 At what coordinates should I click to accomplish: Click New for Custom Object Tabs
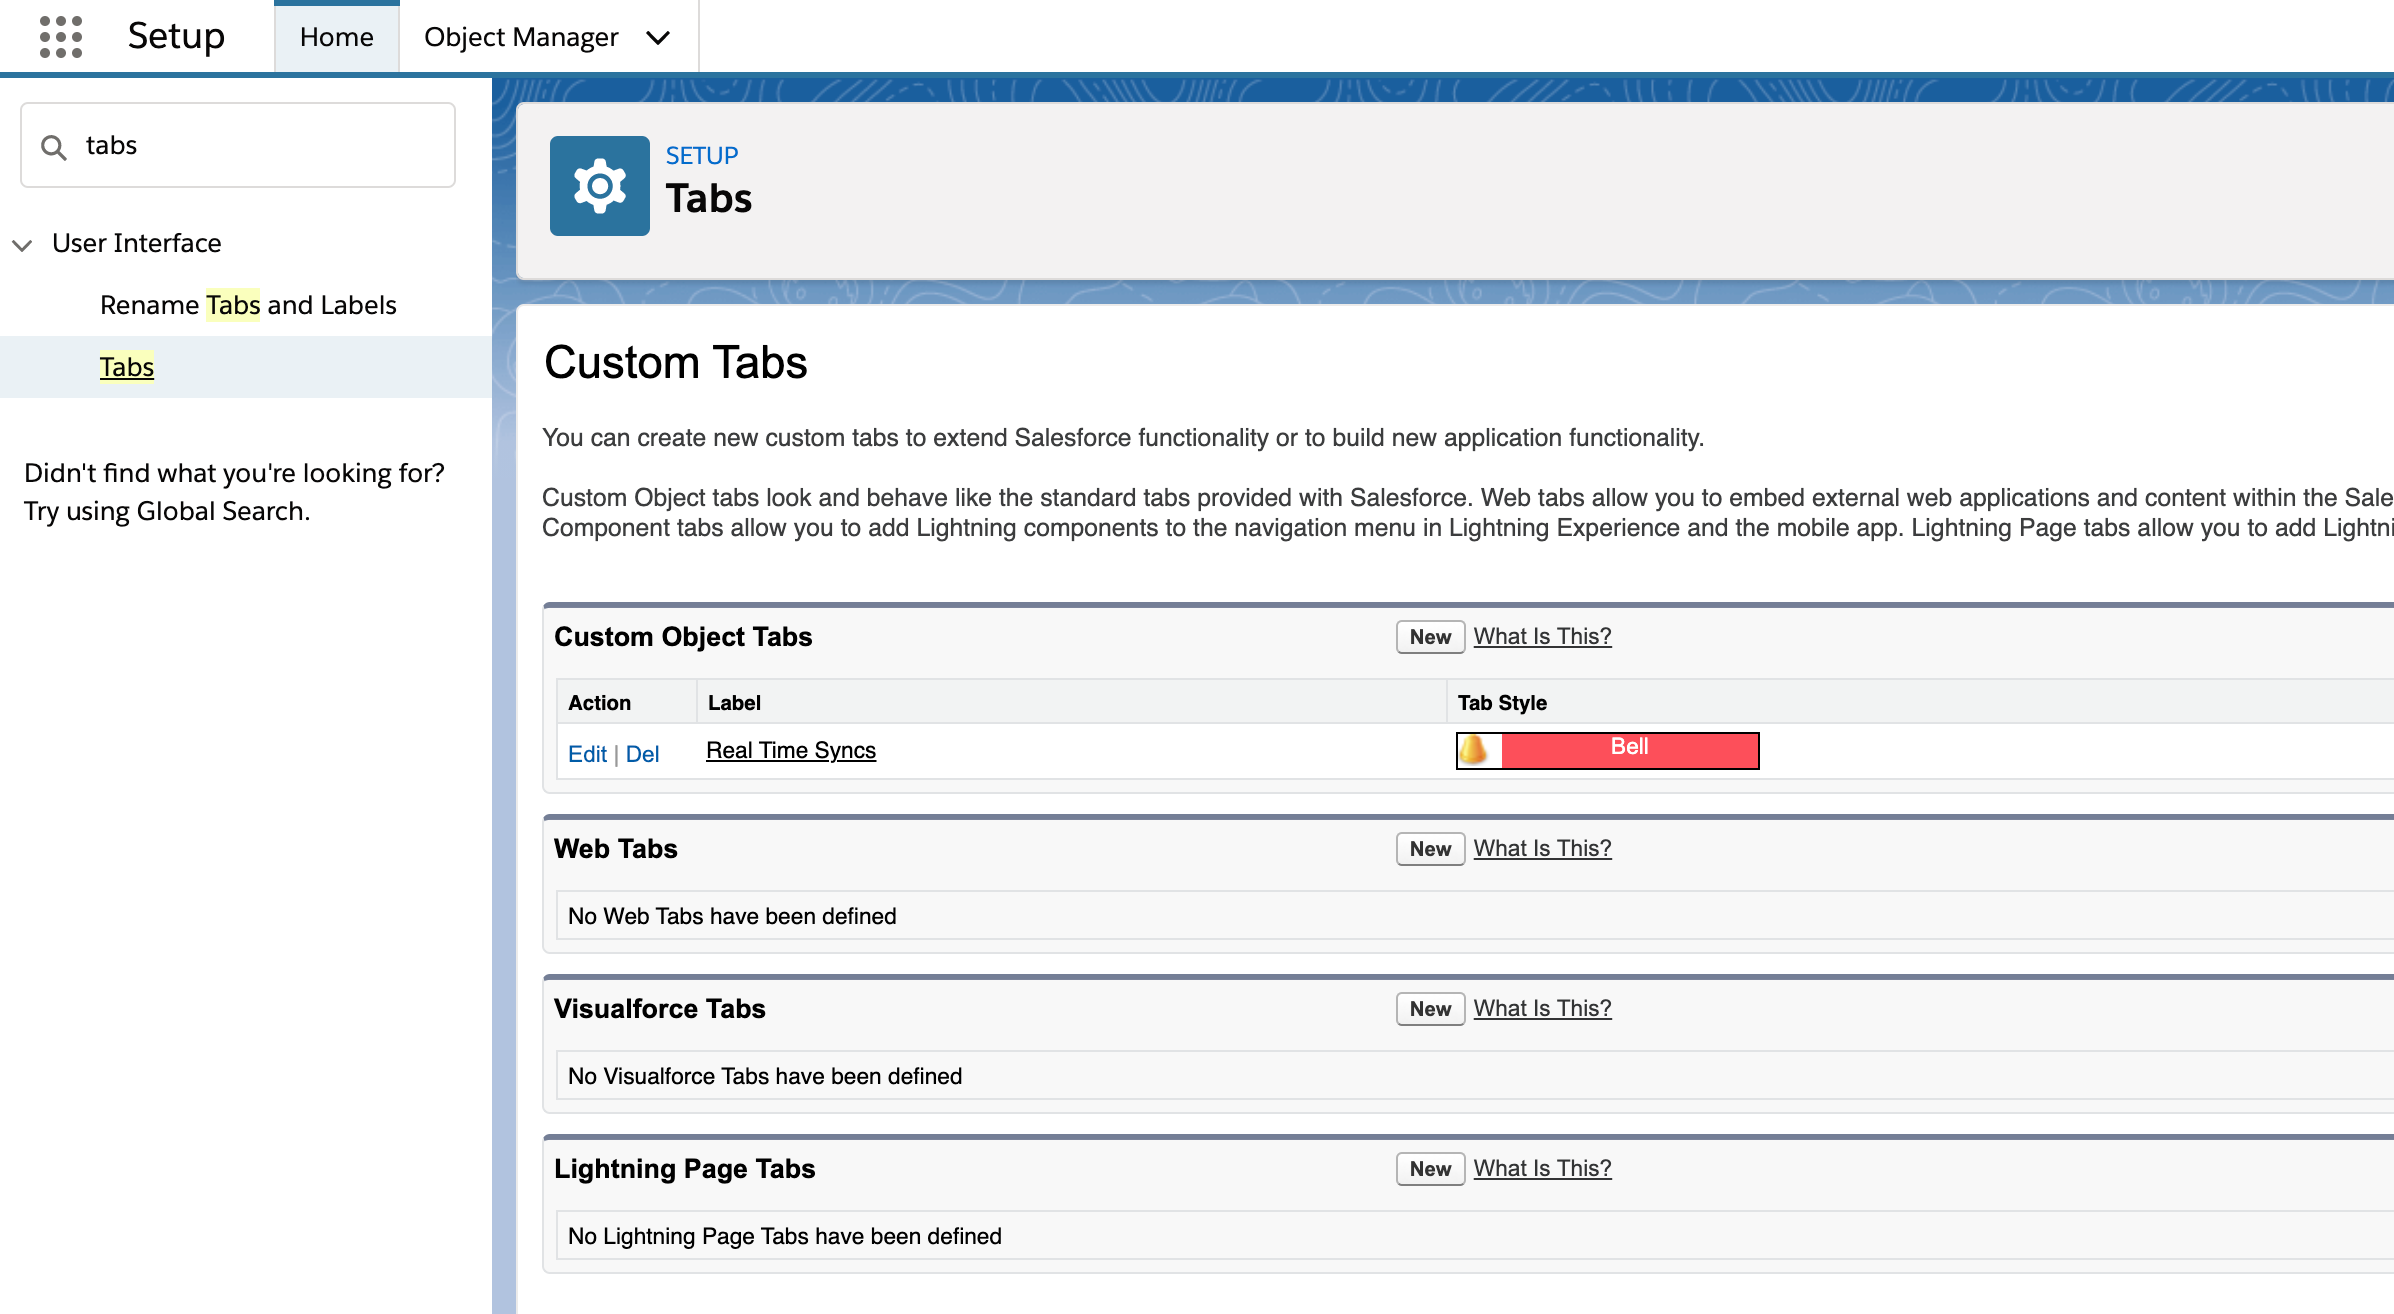point(1430,637)
